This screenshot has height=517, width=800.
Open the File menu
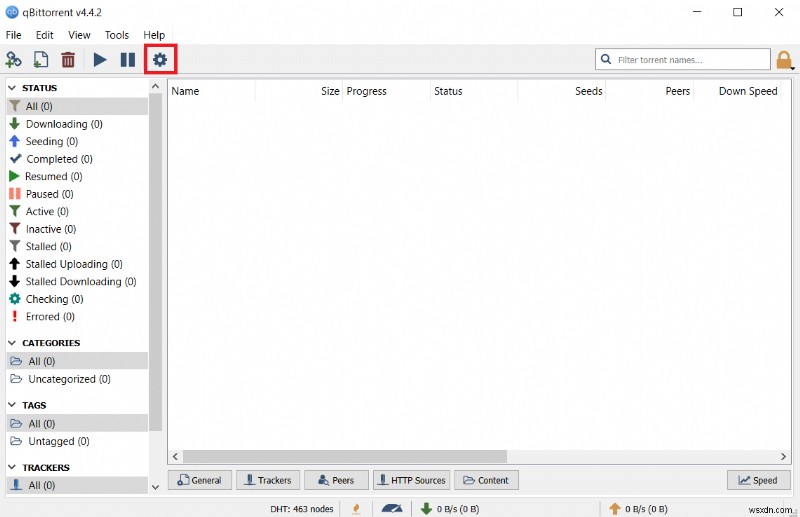[x=14, y=35]
